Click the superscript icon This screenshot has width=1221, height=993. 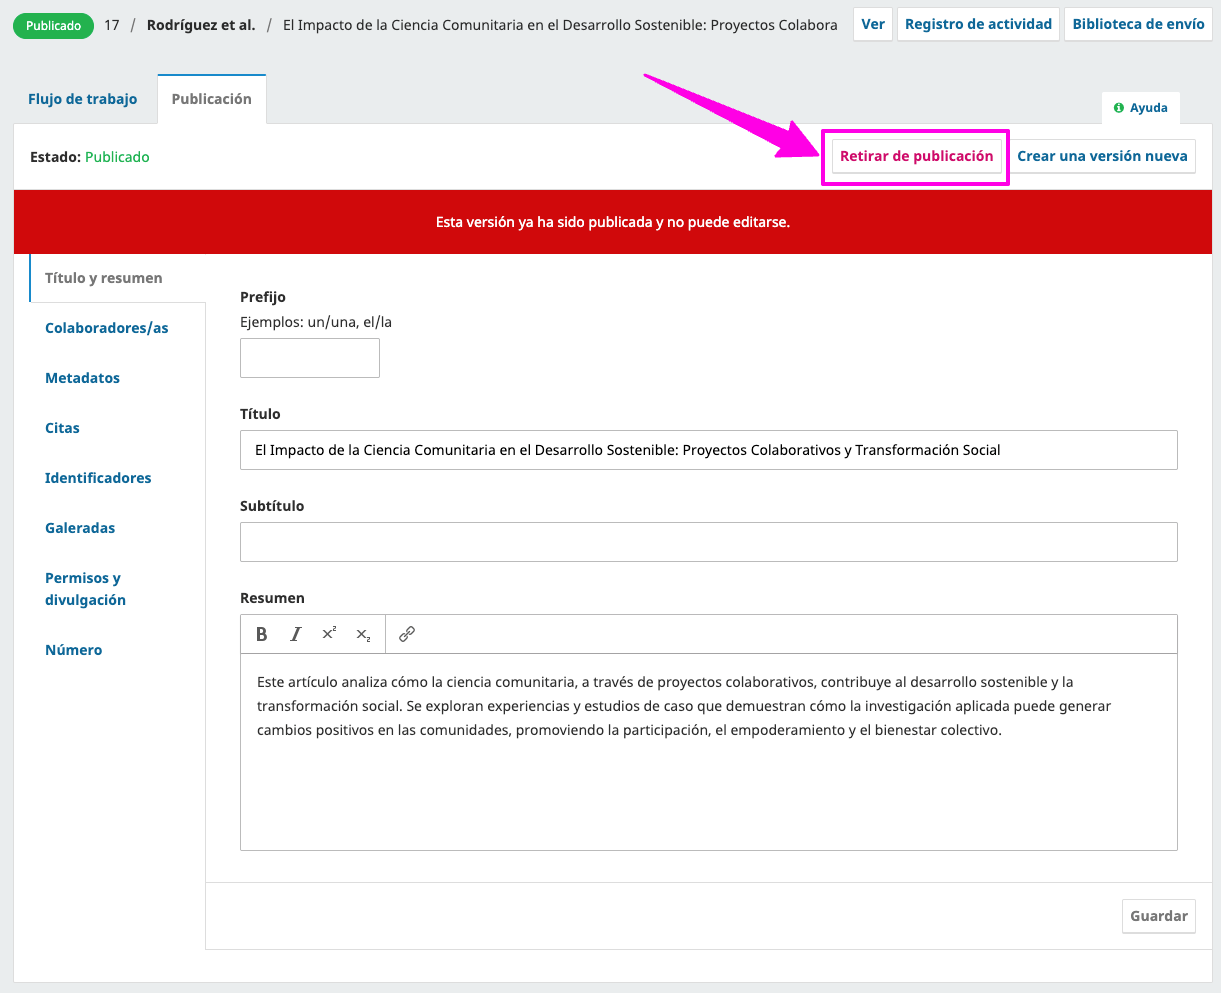(x=329, y=634)
